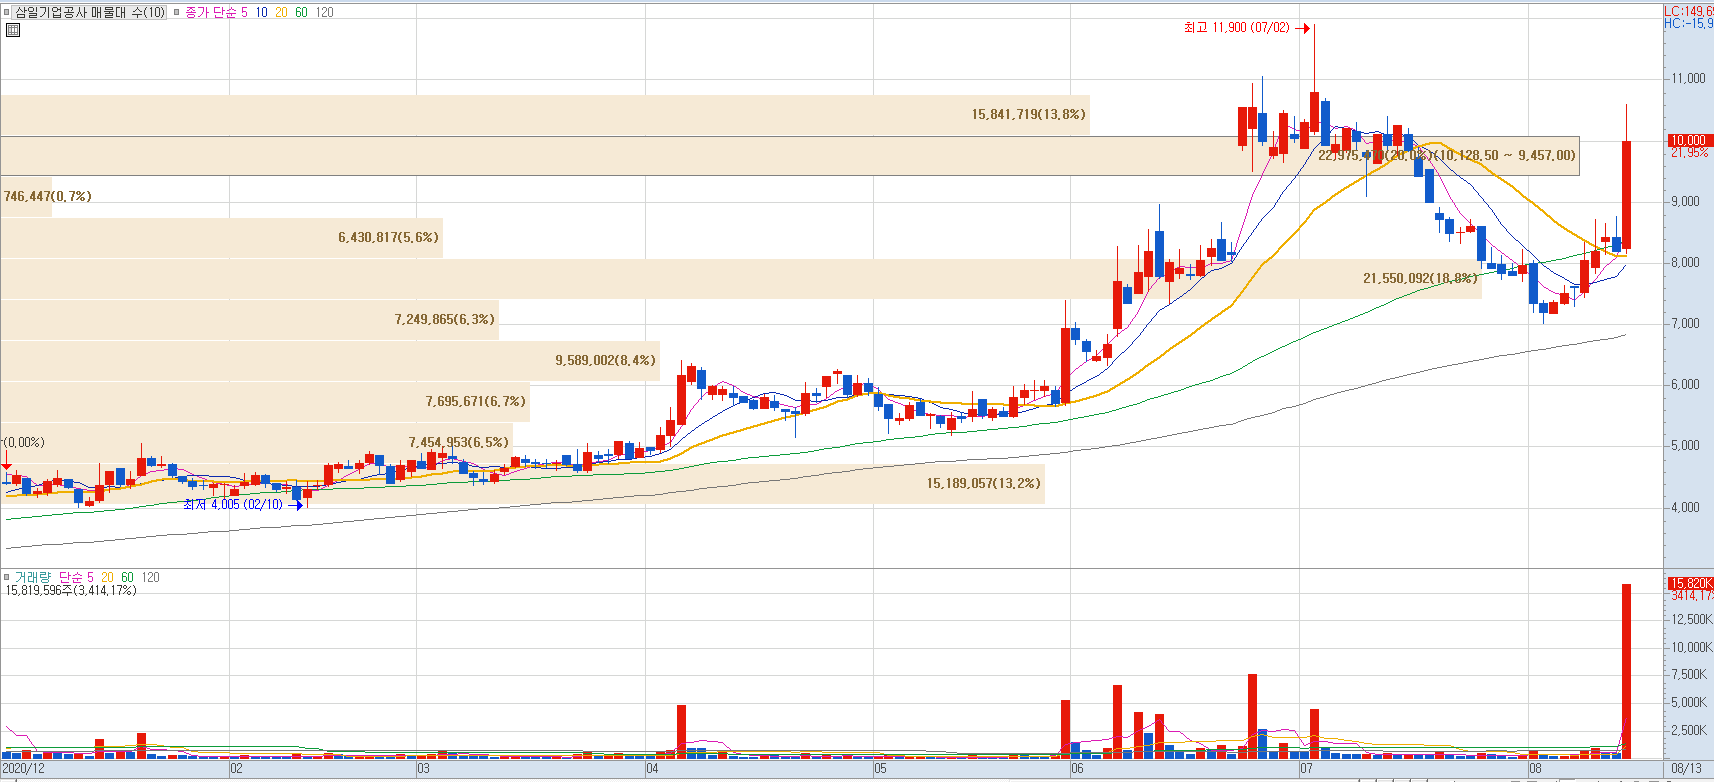Click the grid table icon below the chart title
The width and height of the screenshot is (1714, 782).
click(x=13, y=30)
